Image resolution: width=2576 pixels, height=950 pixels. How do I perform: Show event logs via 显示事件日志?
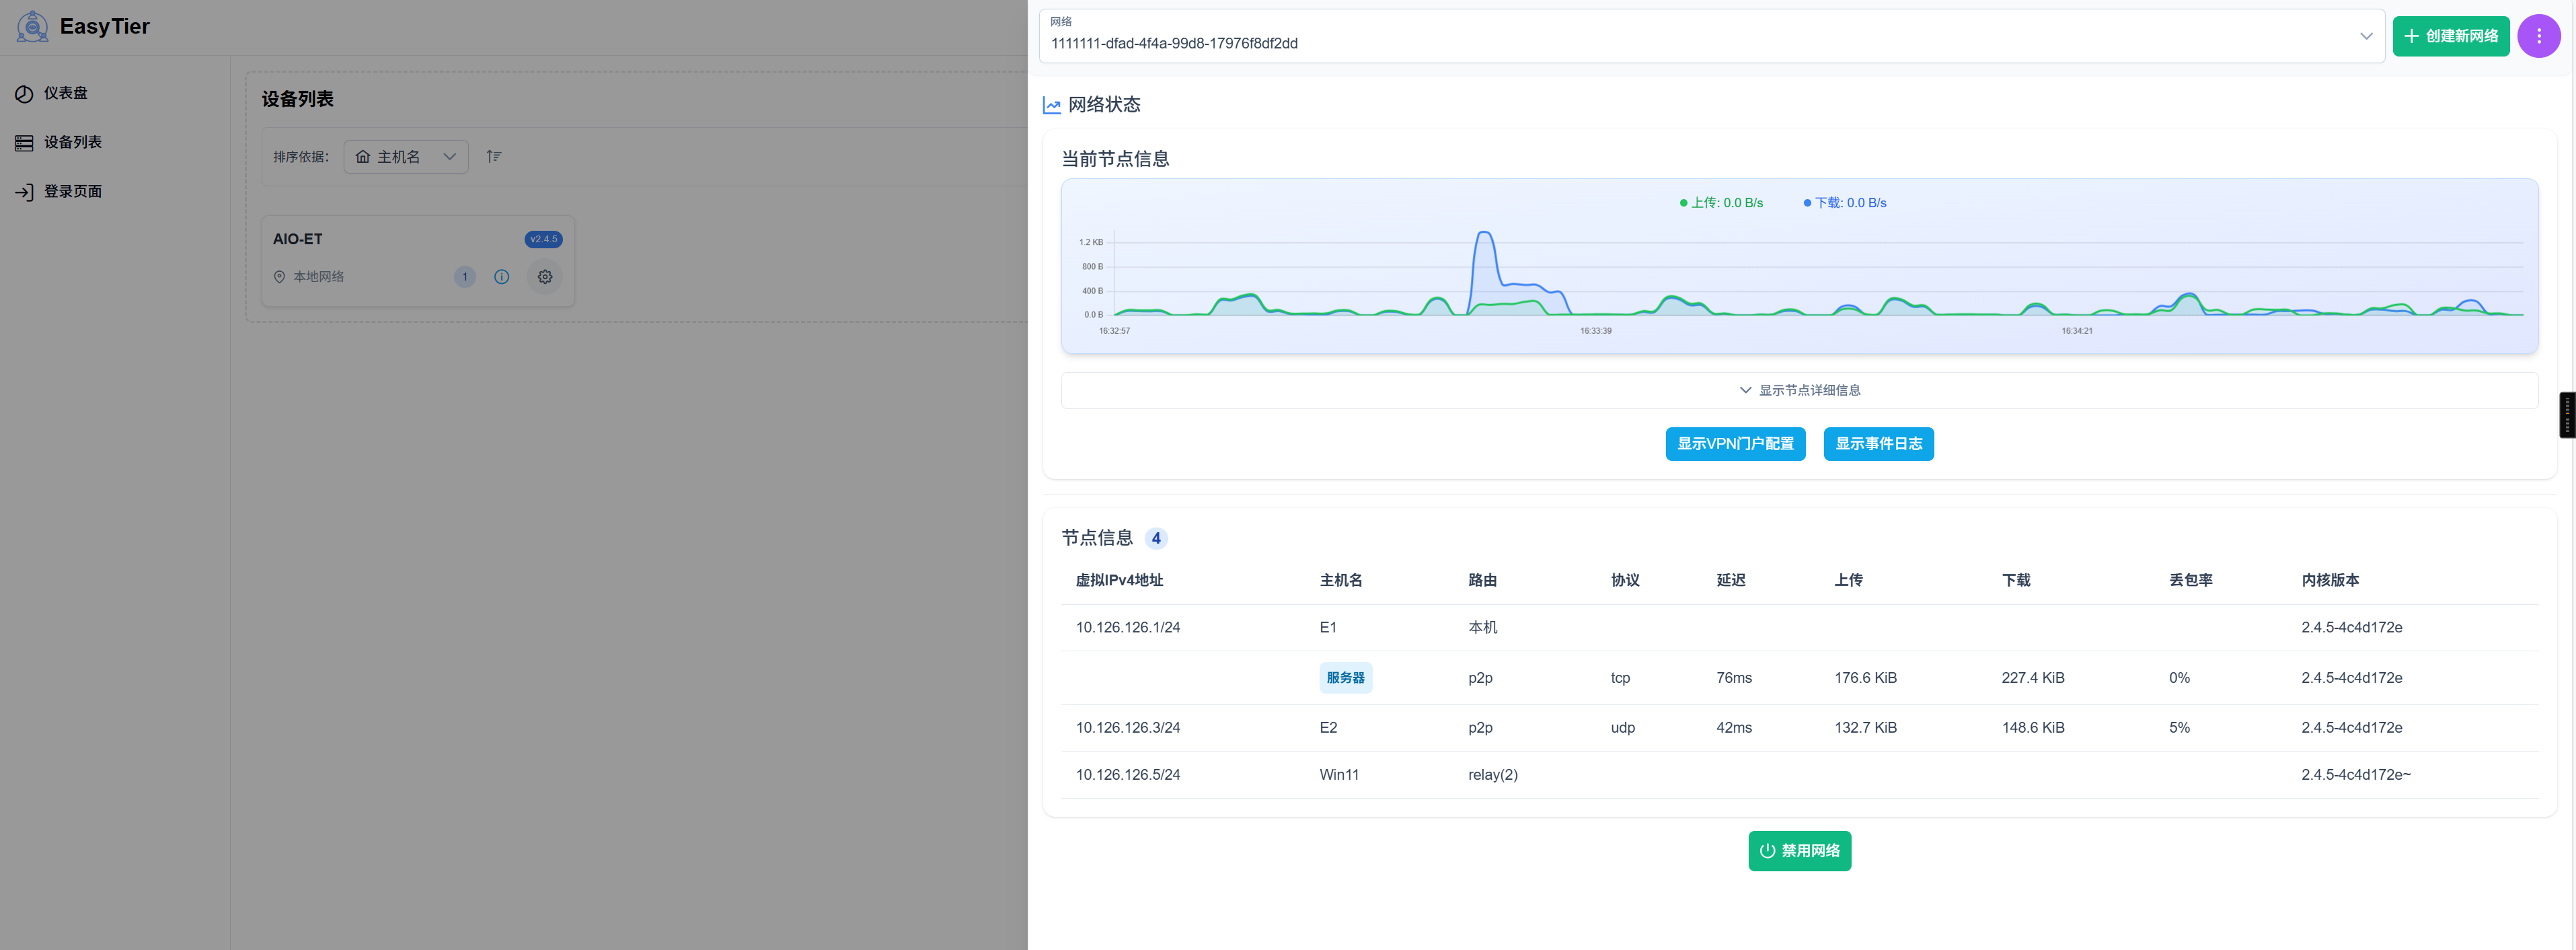pos(1878,443)
